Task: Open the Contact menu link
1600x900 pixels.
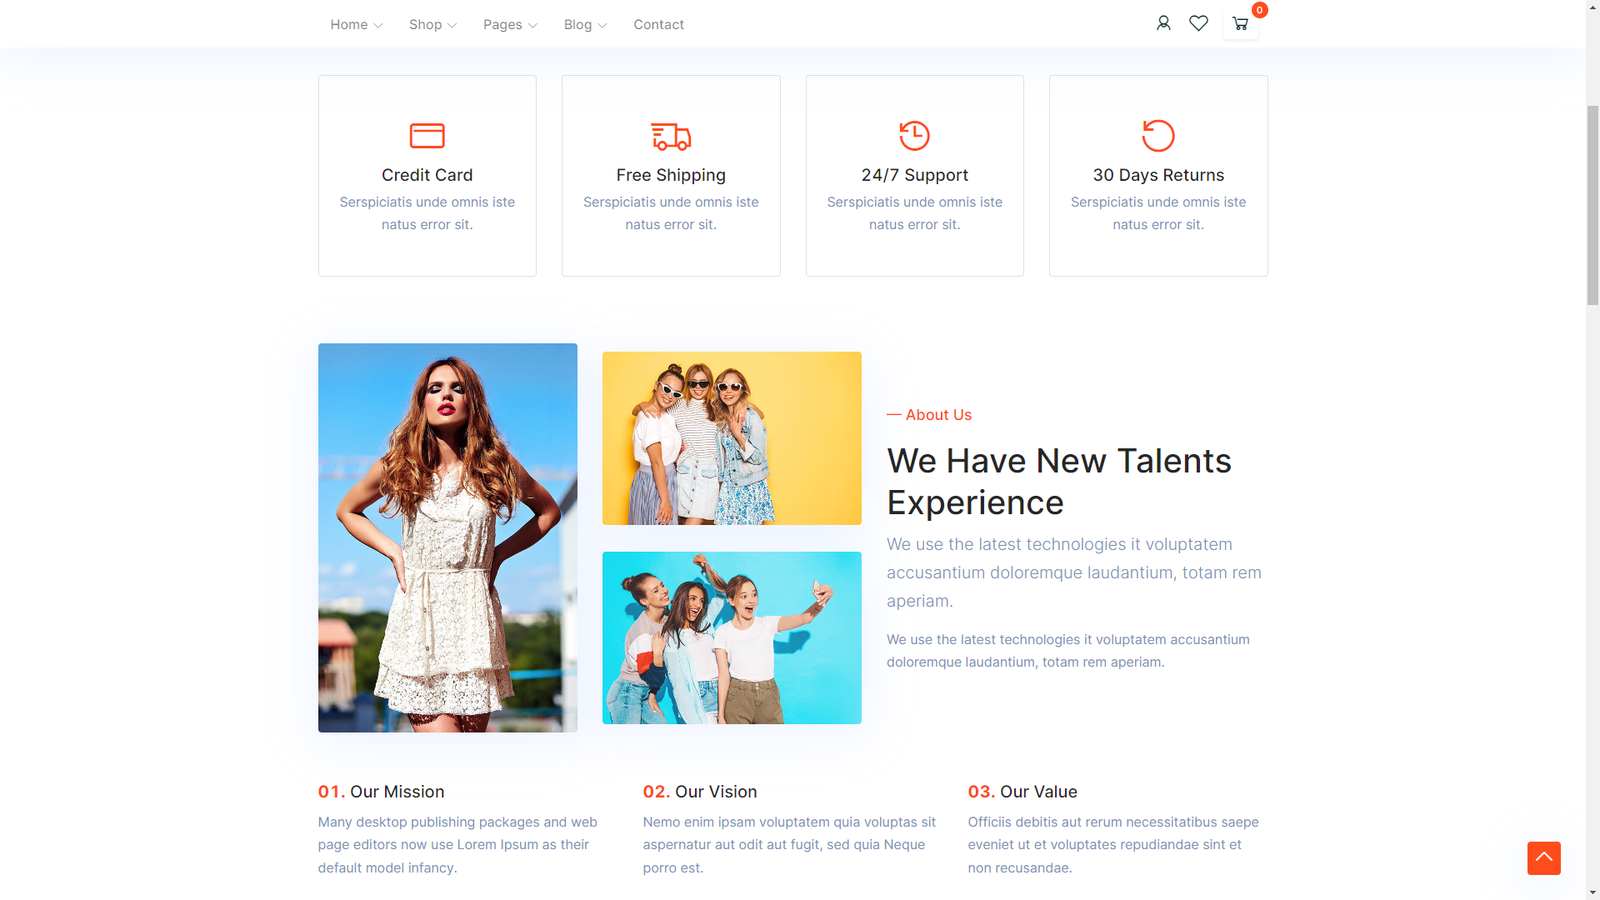Action: [658, 24]
